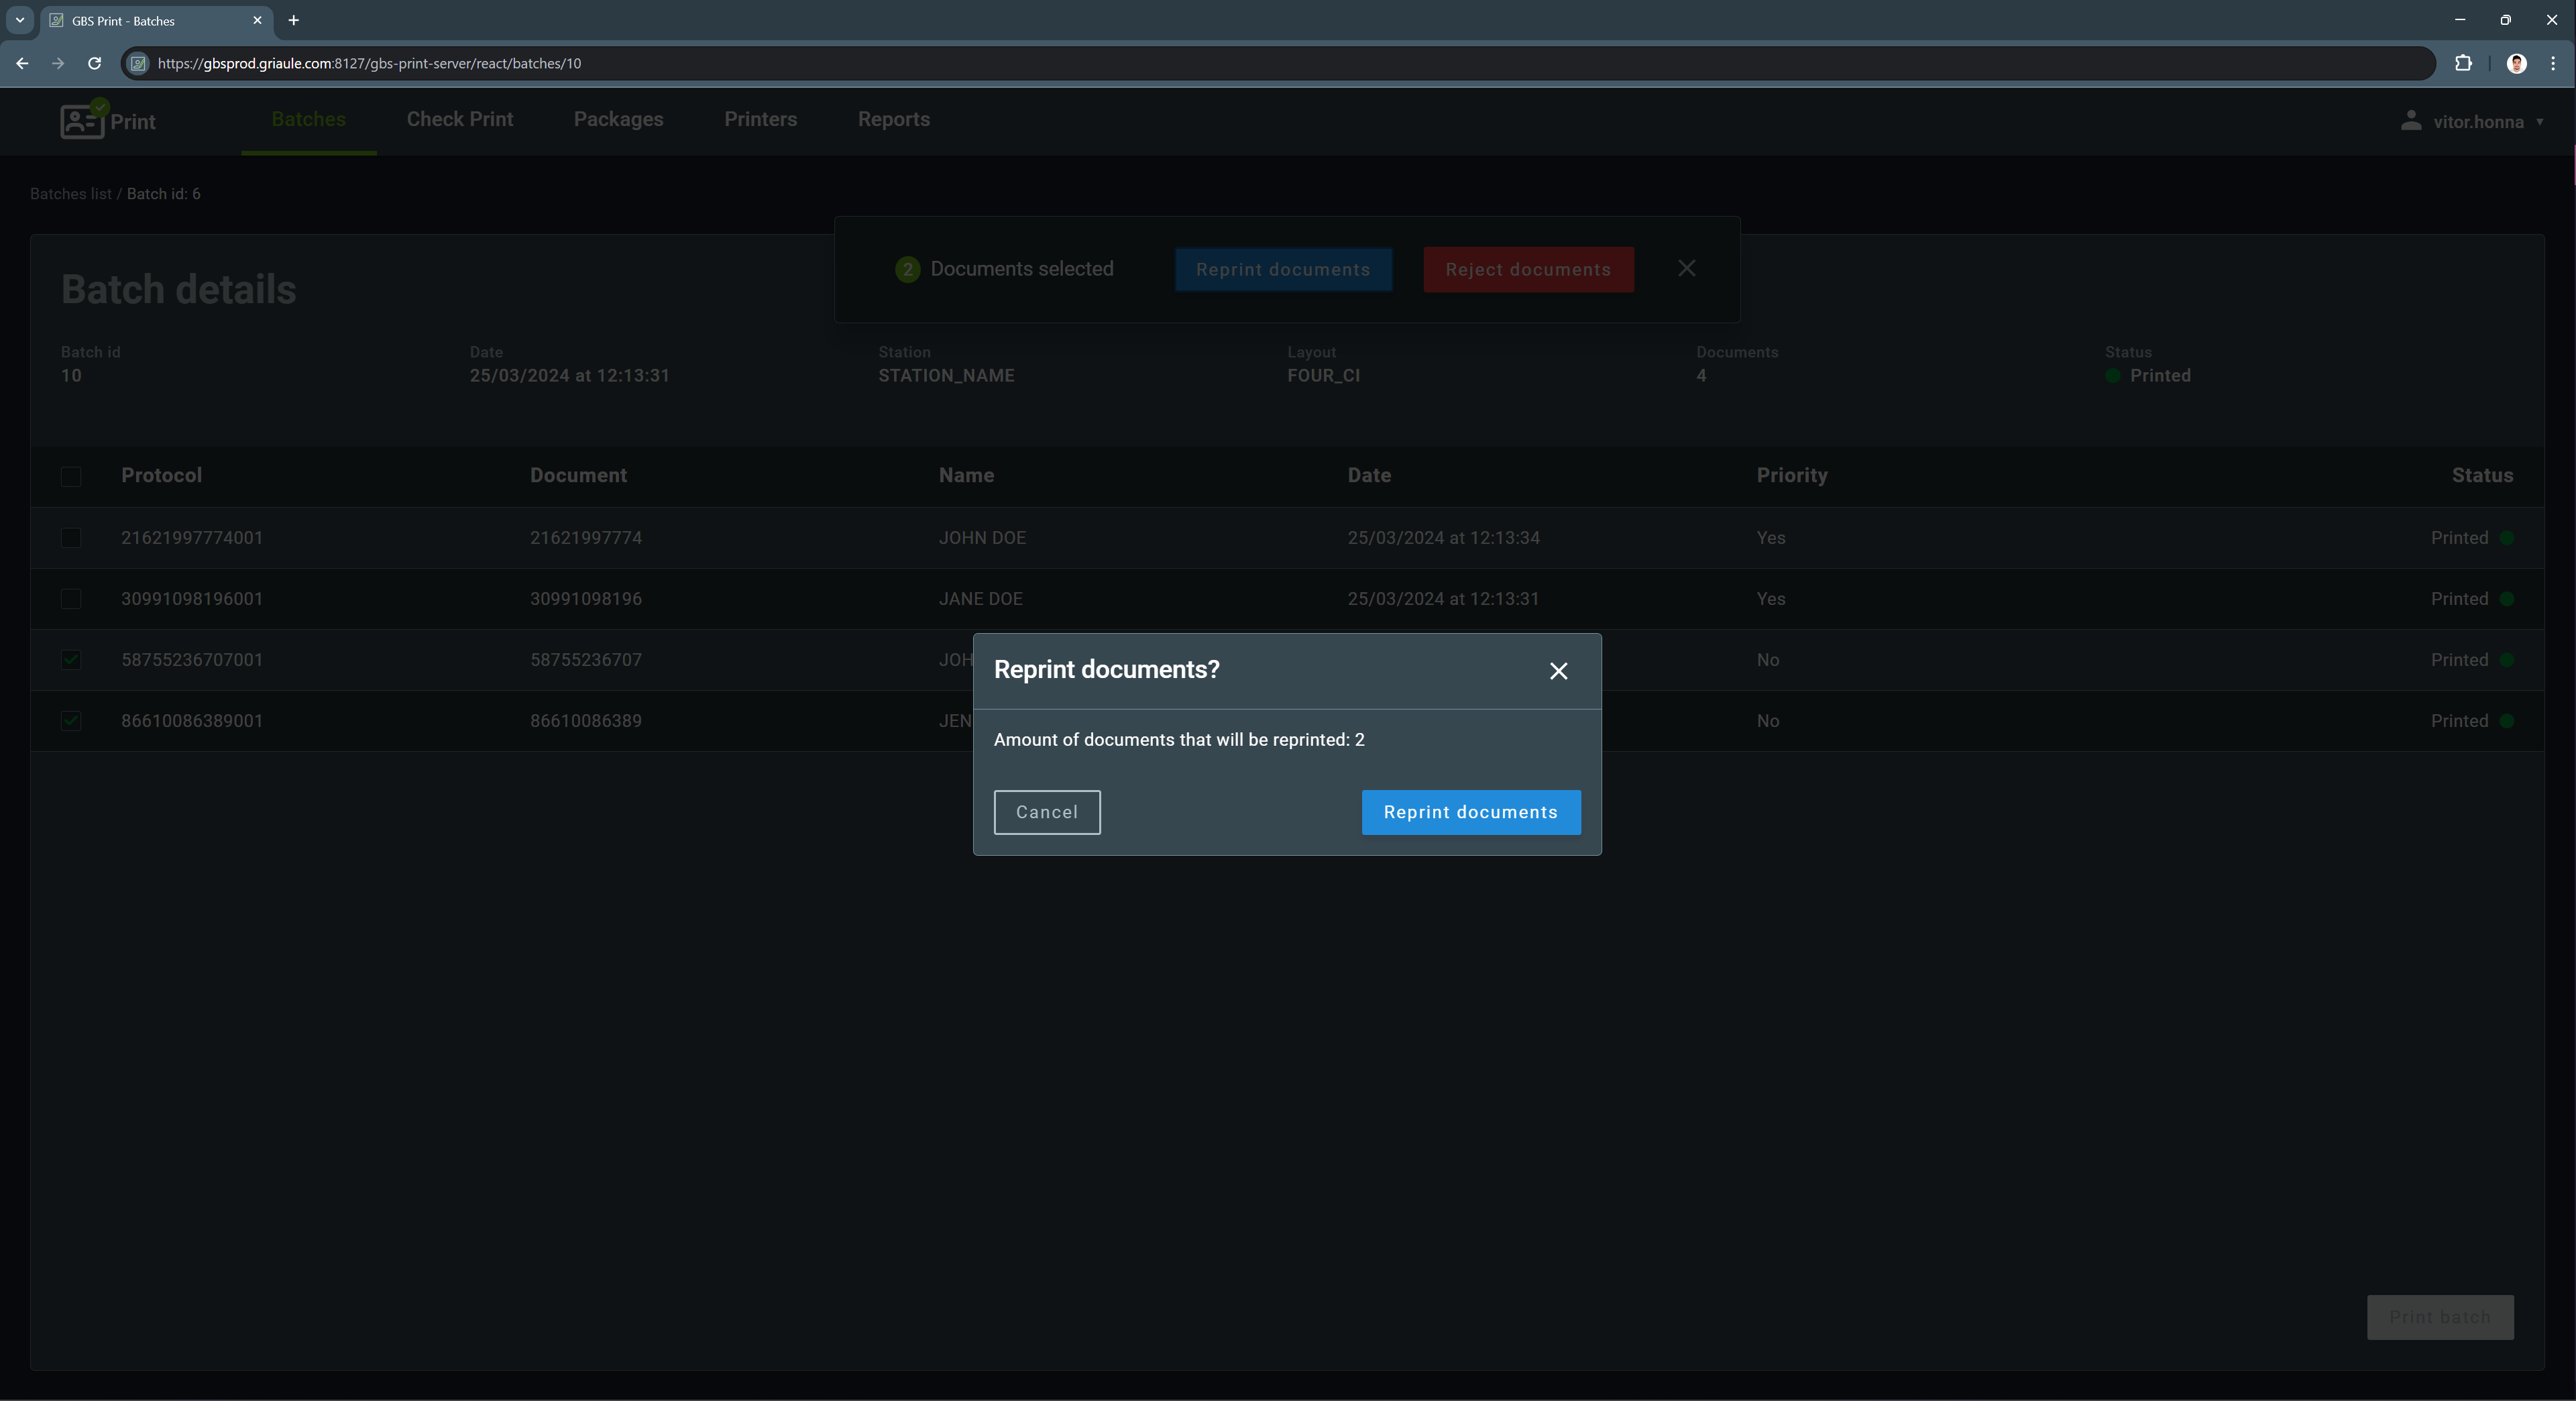
Task: Click the name JANE DOE
Action: 980,599
